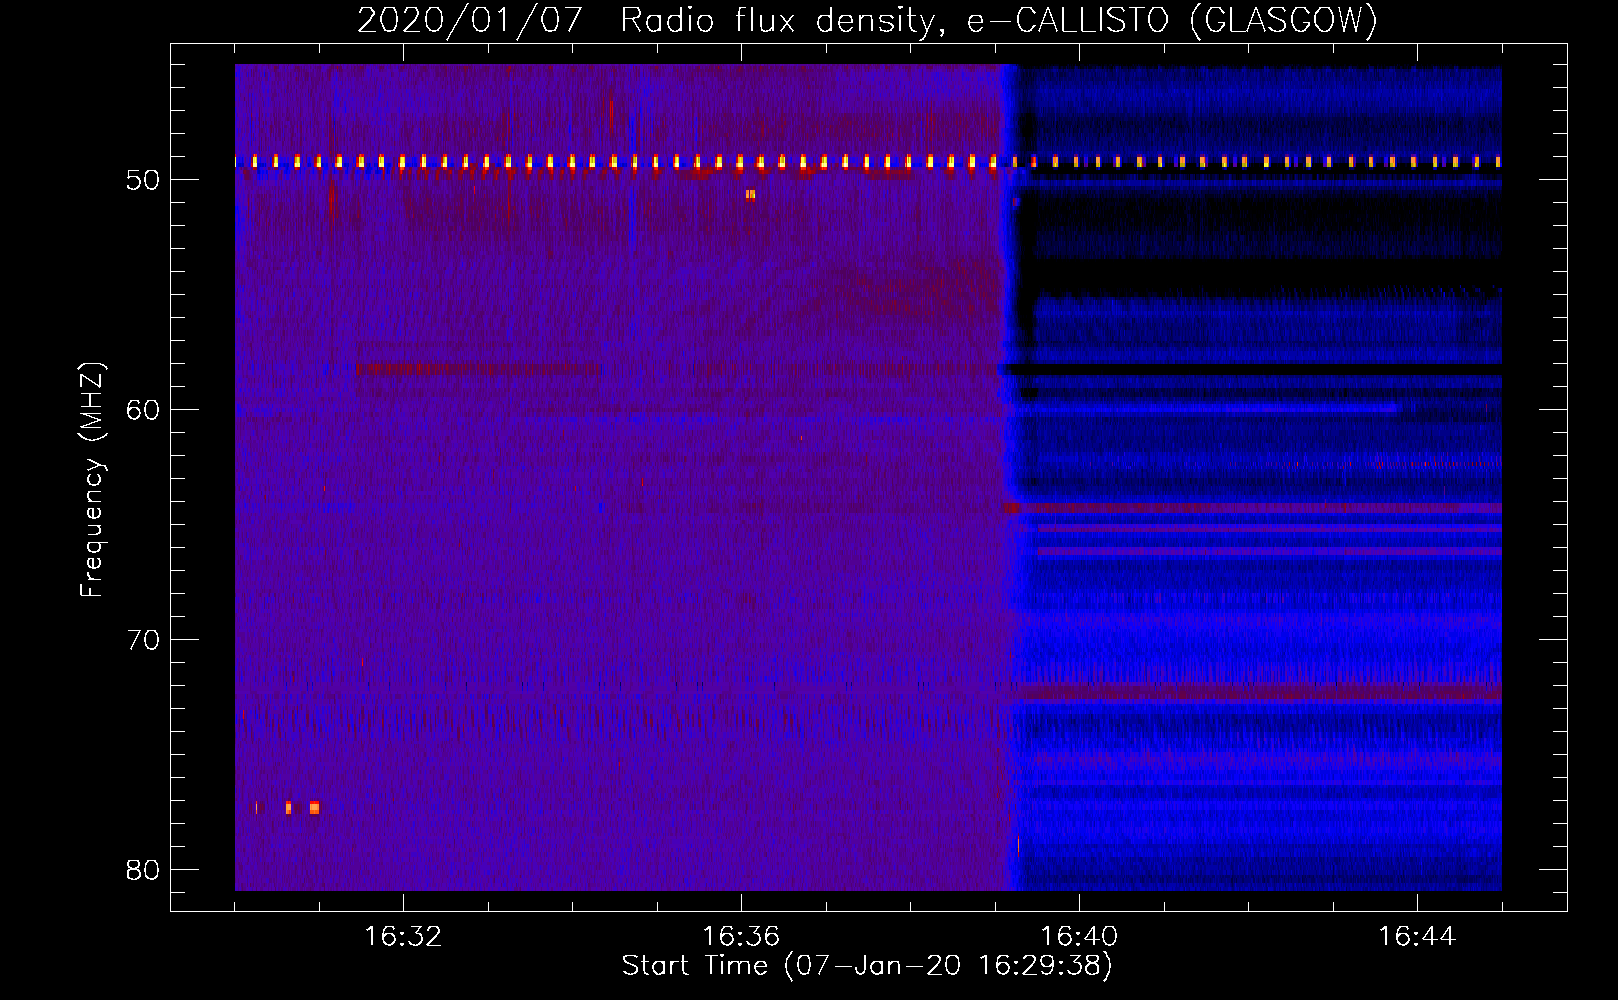The image size is (1618, 1000).
Task: Click the 16:40 time tick label
Action: pos(1079,937)
